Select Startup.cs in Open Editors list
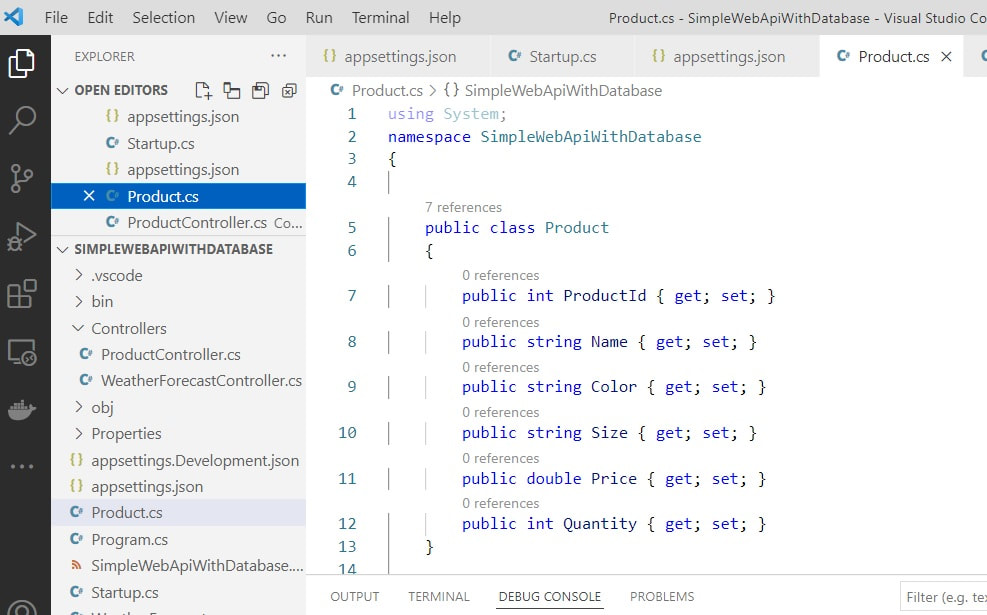987x615 pixels. (161, 144)
